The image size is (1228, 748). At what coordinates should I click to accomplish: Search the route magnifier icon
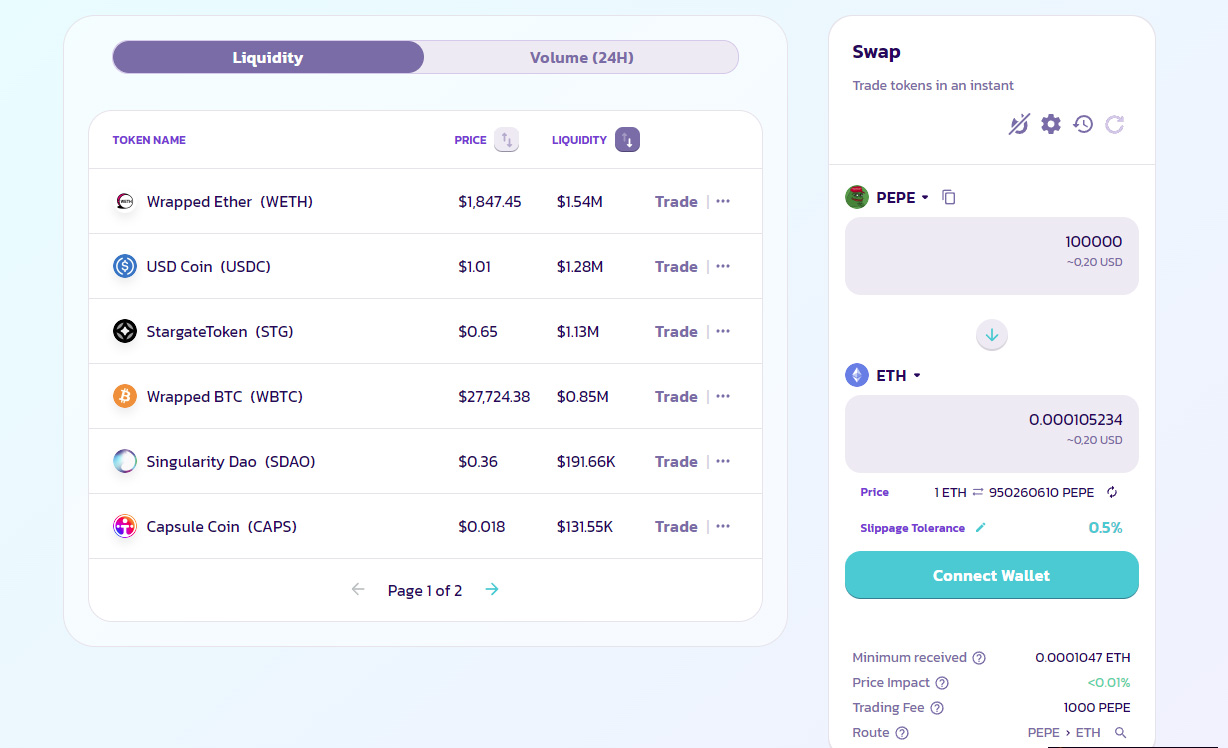1120,733
